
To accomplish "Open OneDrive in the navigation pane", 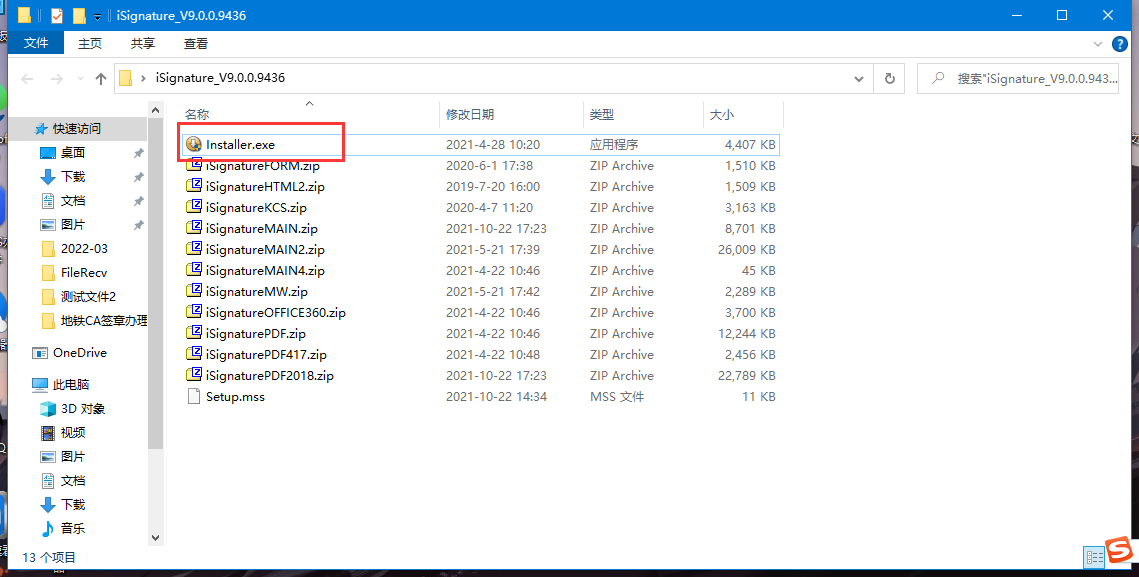I will pos(79,353).
